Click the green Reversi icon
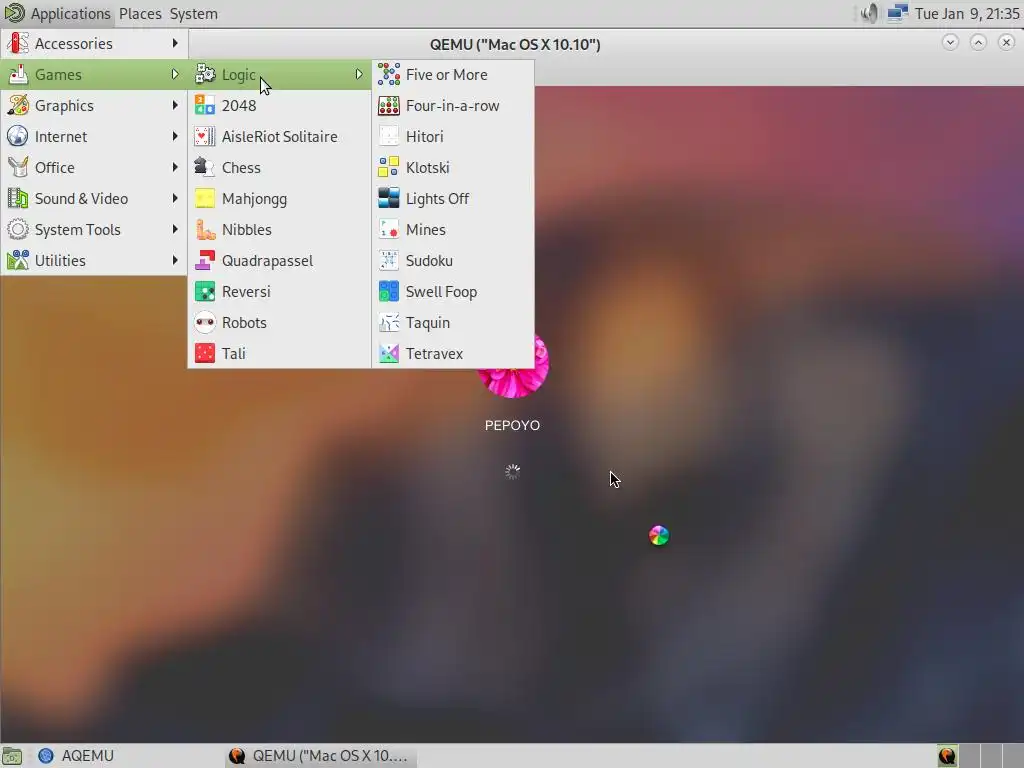Viewport: 1024px width, 768px height. 204,291
